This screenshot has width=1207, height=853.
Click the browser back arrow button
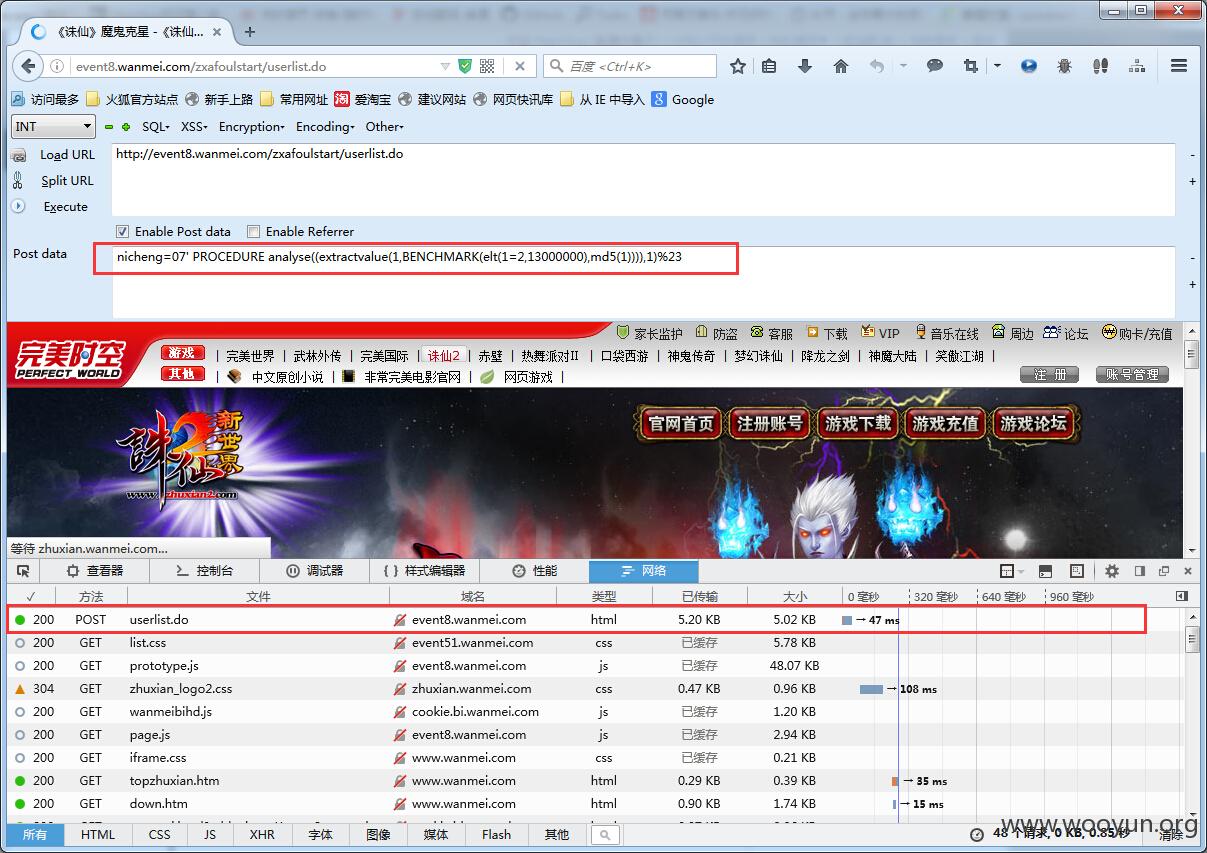(28, 66)
